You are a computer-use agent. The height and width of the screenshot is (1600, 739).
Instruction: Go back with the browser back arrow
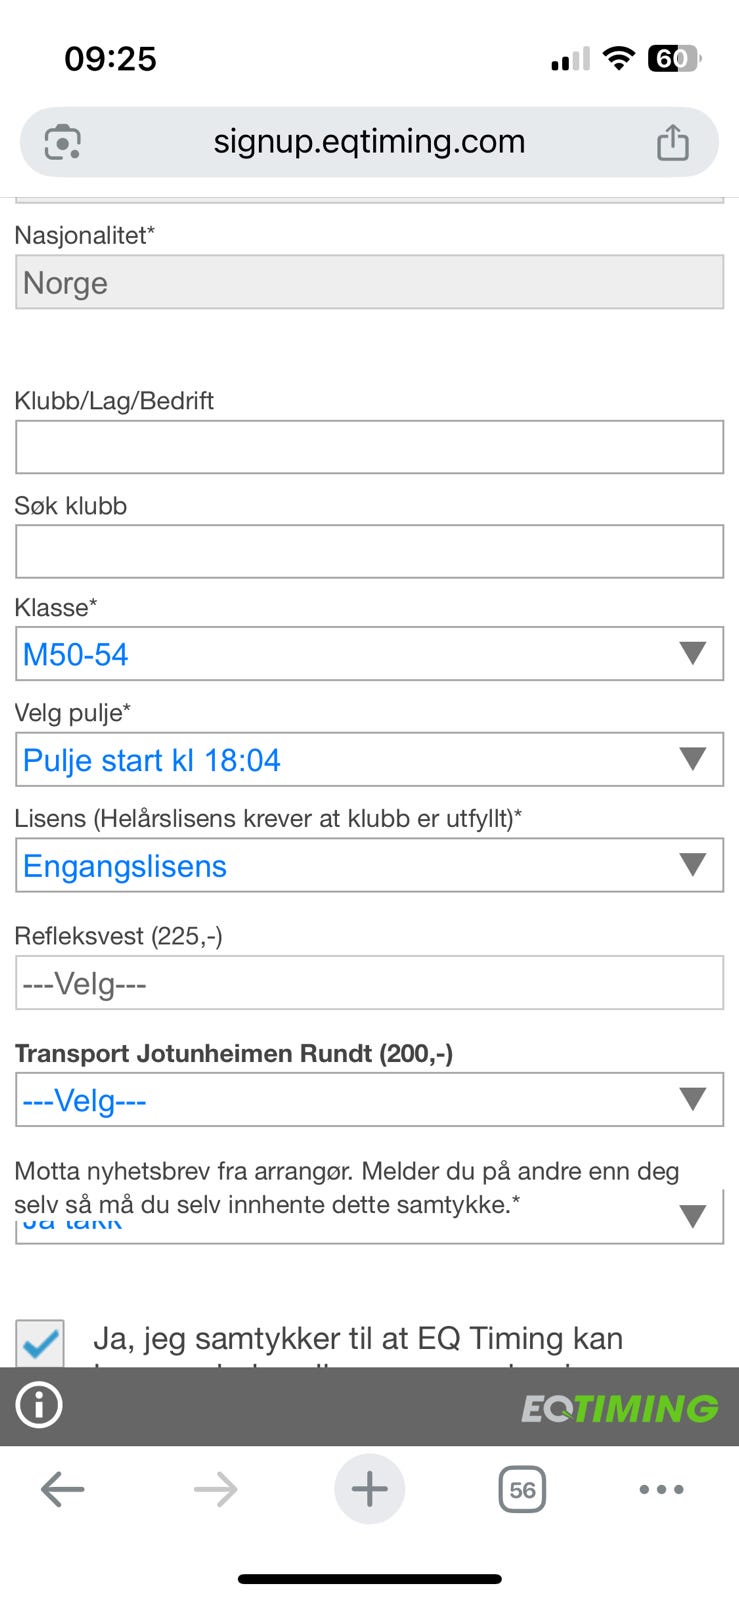point(62,1490)
